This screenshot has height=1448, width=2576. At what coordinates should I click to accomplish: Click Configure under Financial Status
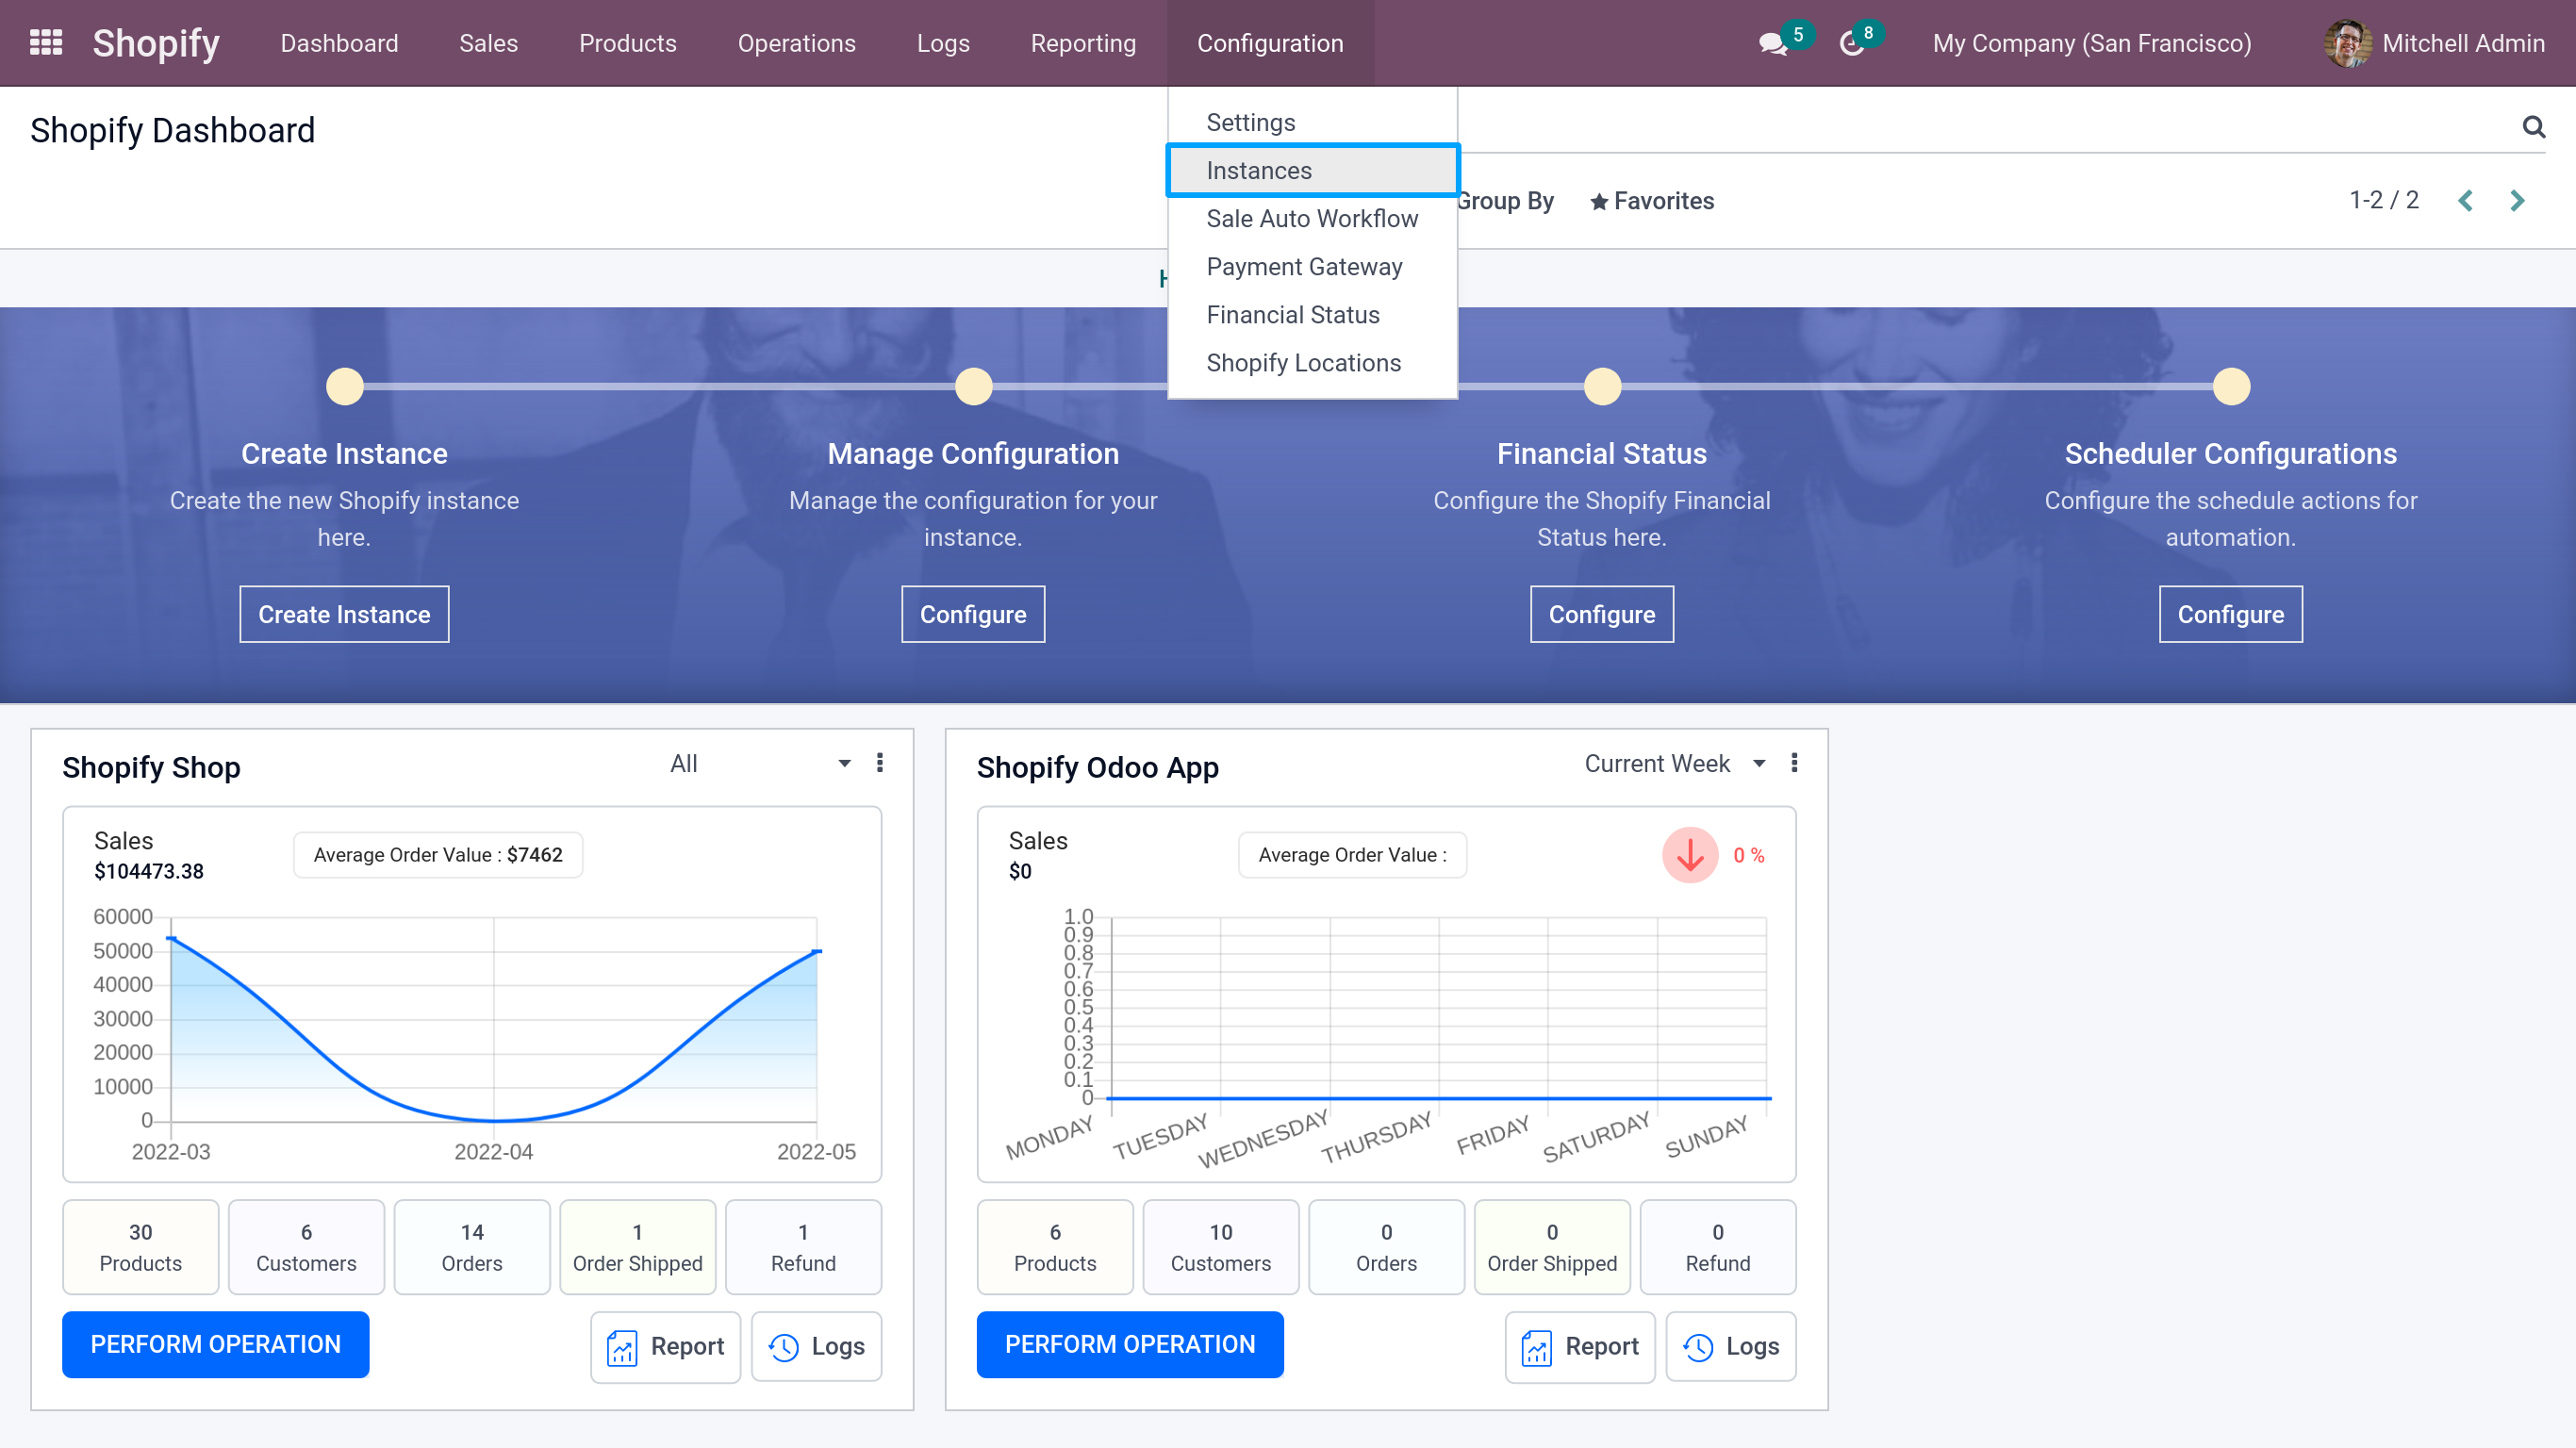click(1602, 614)
